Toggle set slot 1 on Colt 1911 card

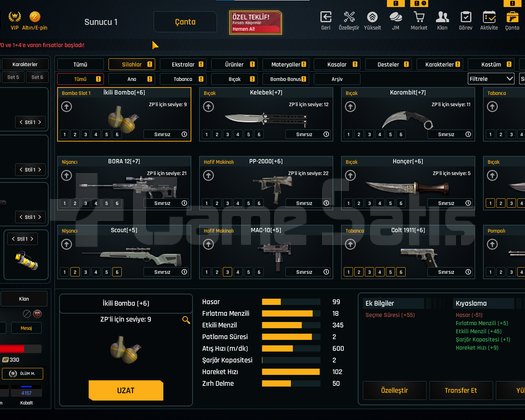(348, 272)
